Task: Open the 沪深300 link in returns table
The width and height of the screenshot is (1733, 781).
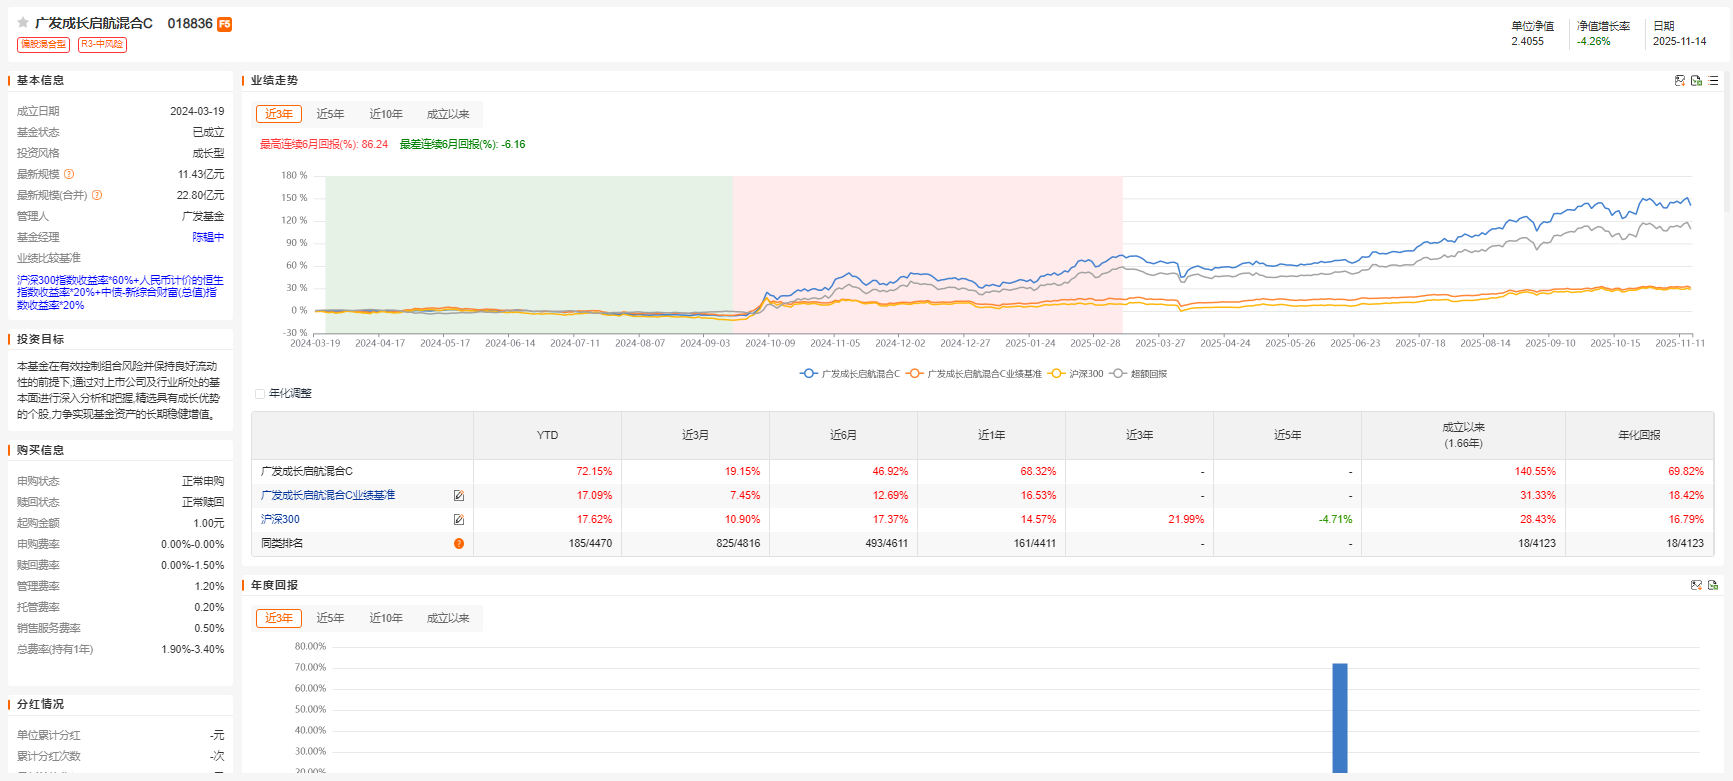Action: click(280, 520)
